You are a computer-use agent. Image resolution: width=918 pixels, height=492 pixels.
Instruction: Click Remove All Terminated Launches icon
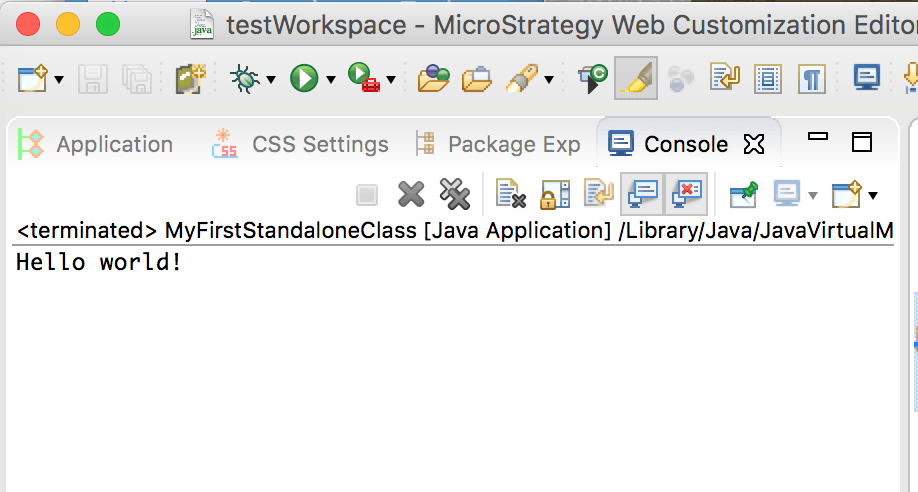point(455,195)
